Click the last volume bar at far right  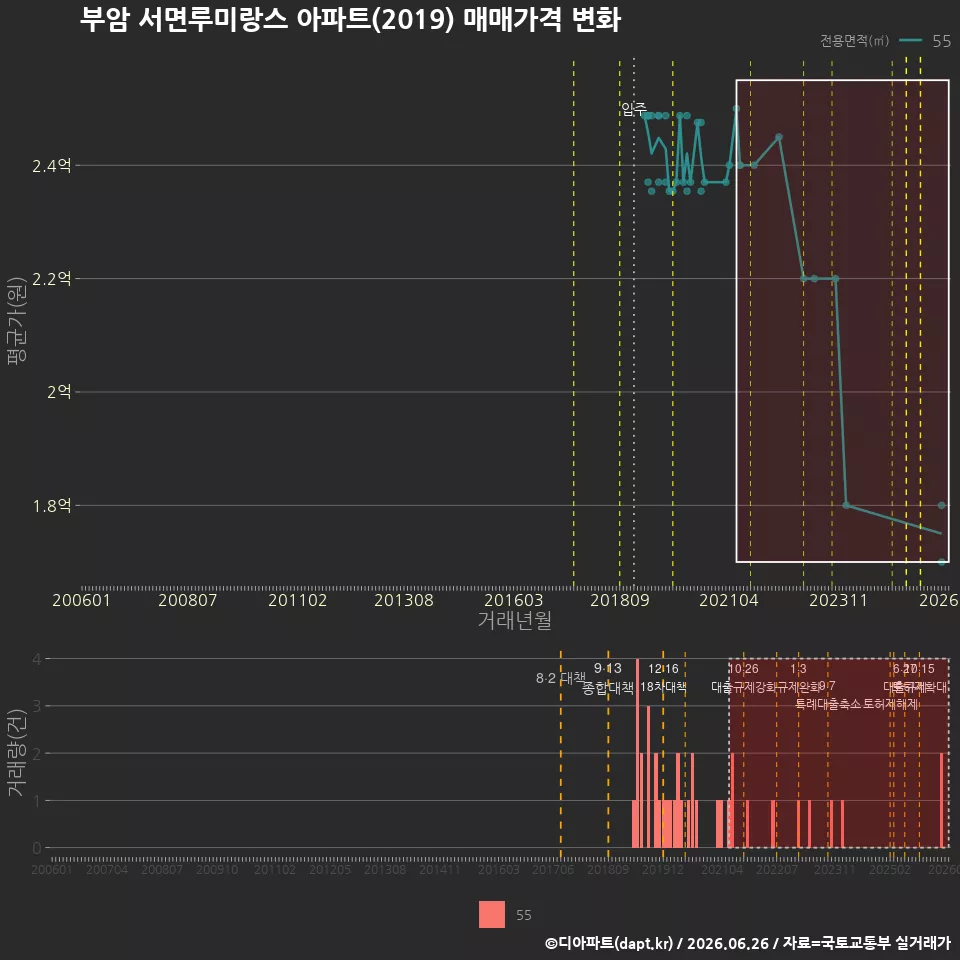pyautogui.click(x=942, y=800)
